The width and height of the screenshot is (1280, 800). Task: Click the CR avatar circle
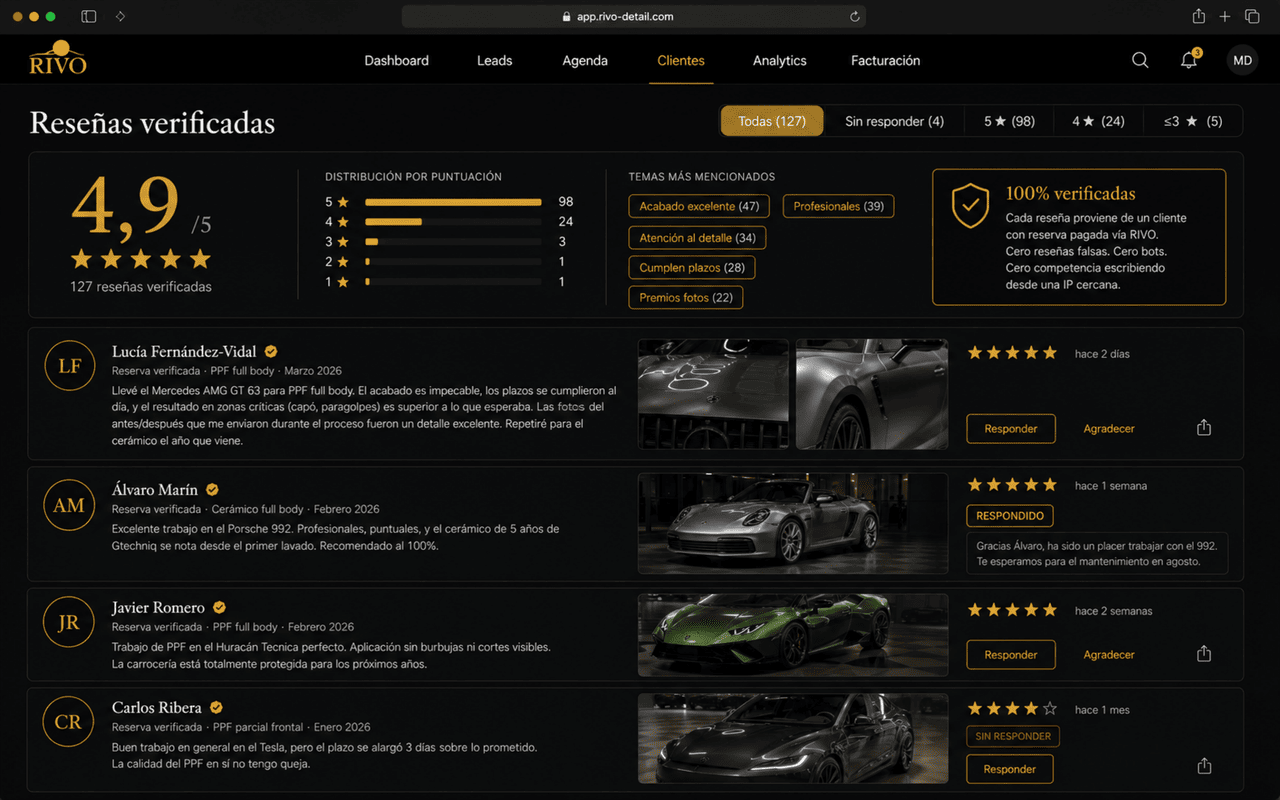pyautogui.click(x=69, y=722)
